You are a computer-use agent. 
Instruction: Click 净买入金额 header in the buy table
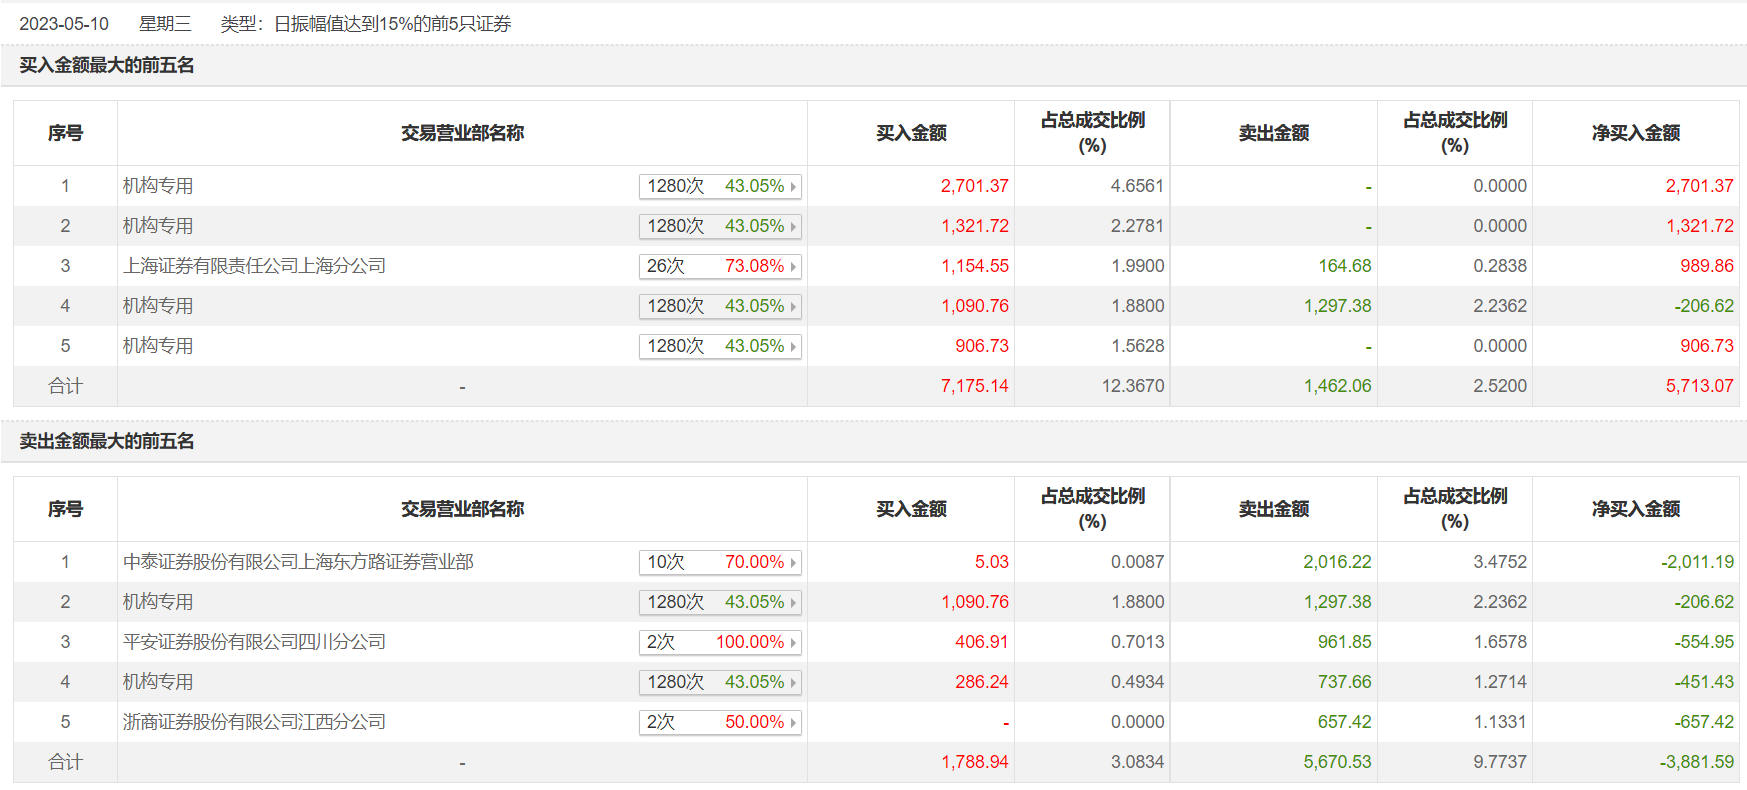pyautogui.click(x=1635, y=133)
